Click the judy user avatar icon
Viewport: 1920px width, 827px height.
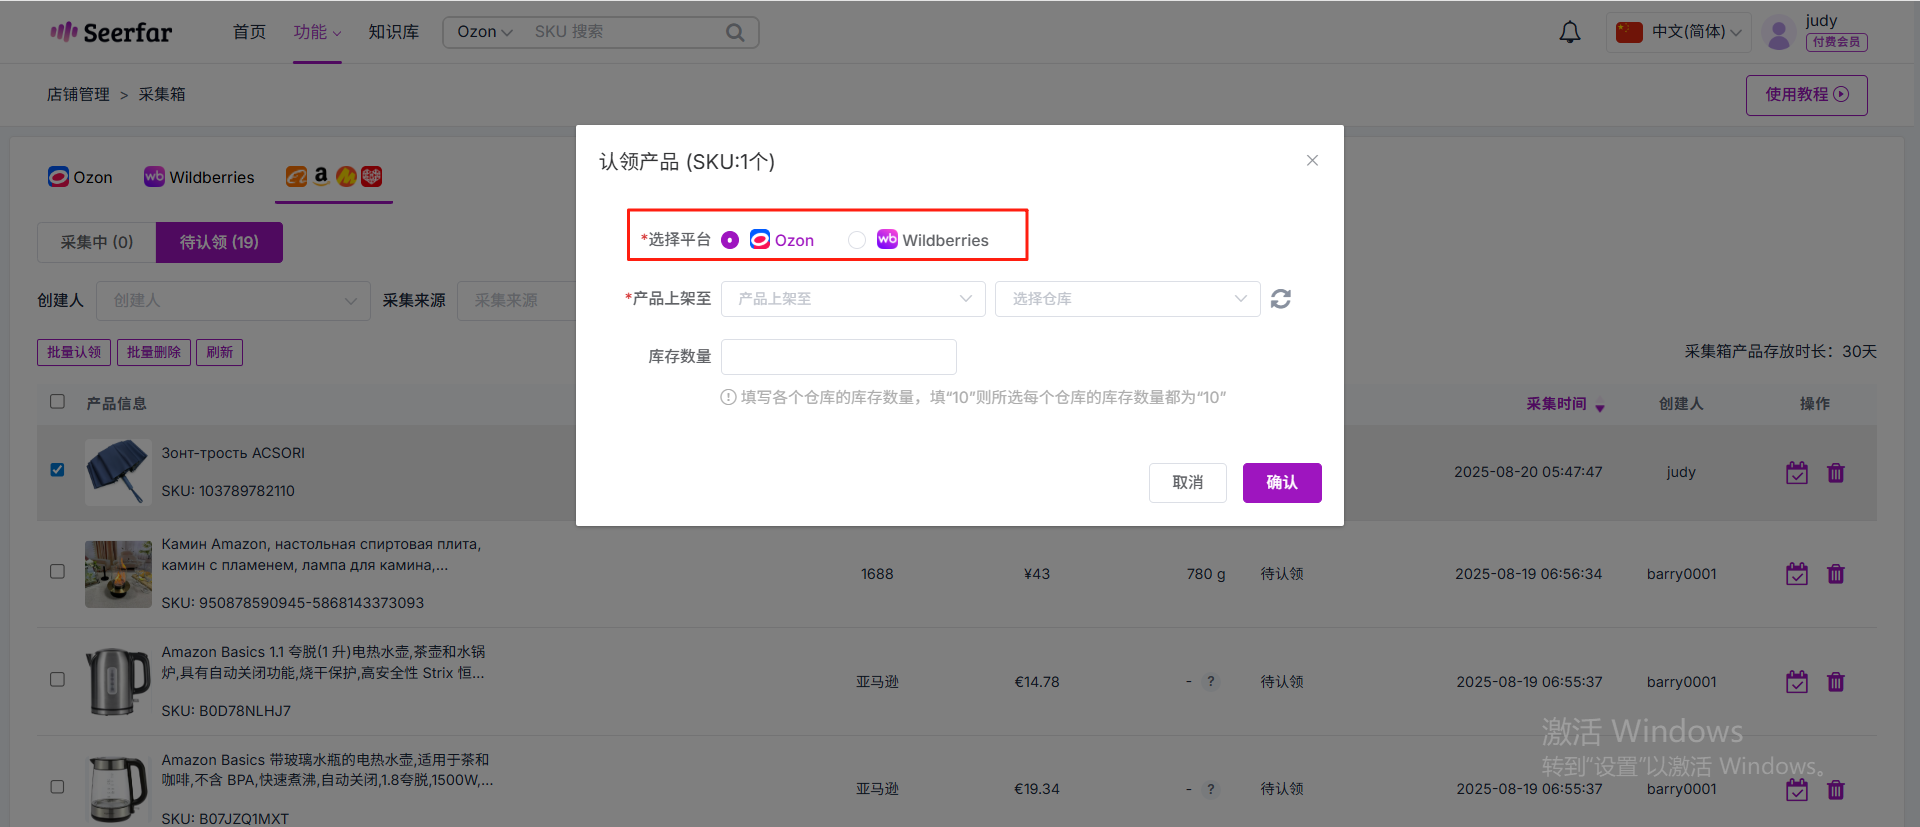pyautogui.click(x=1779, y=33)
